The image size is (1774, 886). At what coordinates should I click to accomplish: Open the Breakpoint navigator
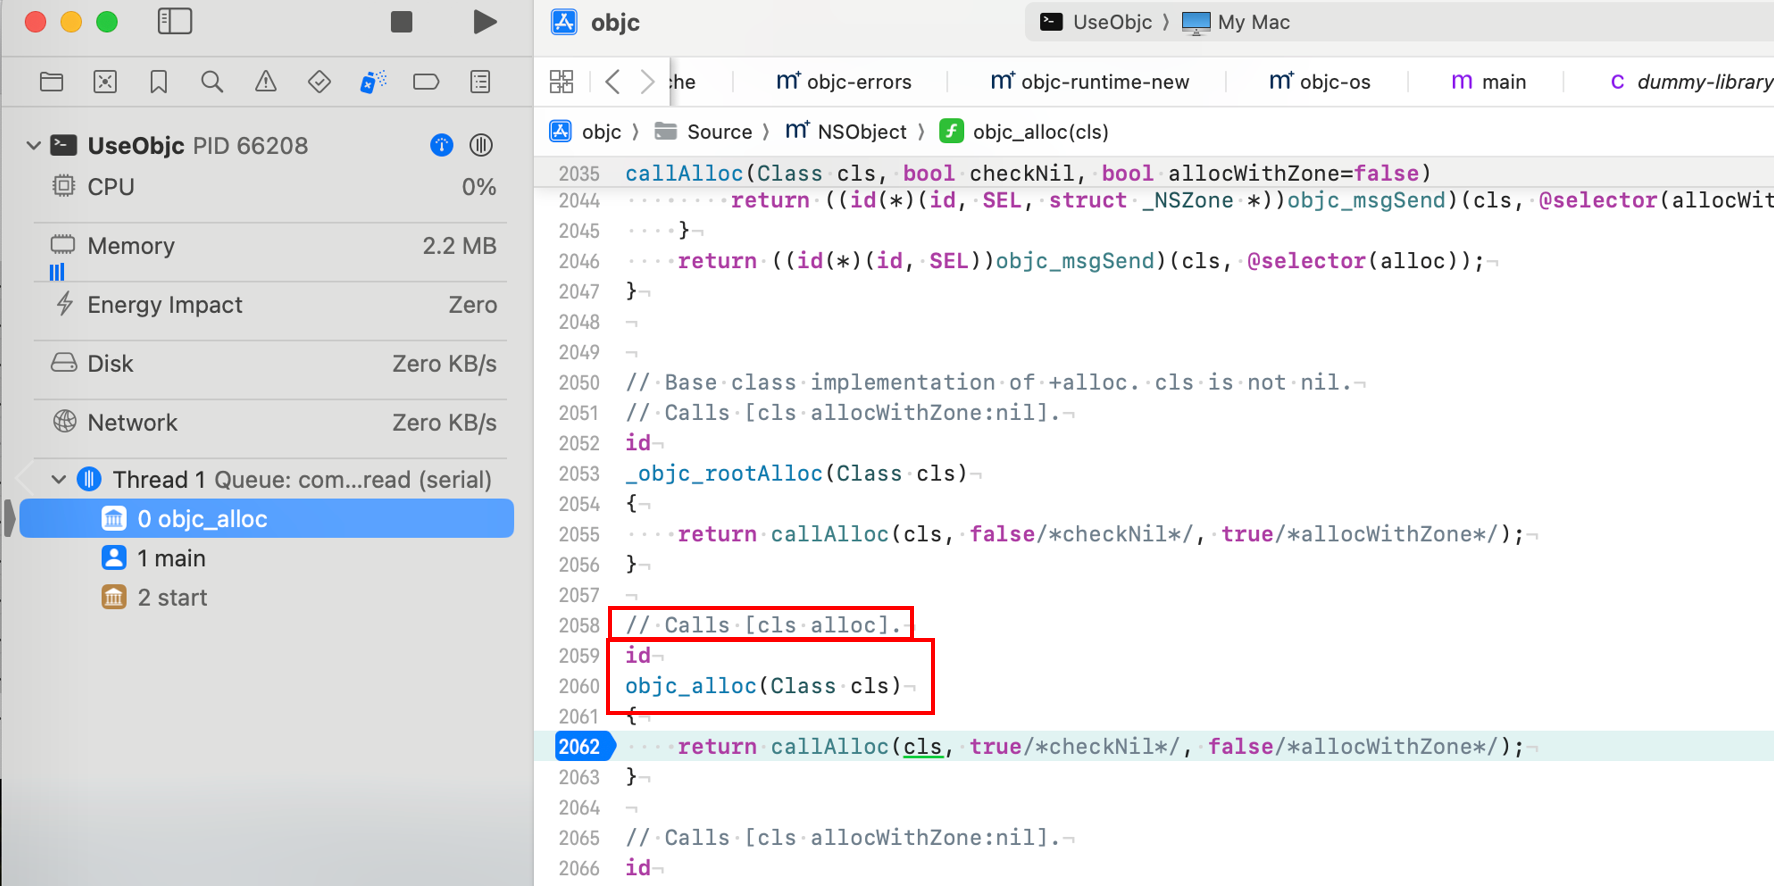[x=426, y=82]
